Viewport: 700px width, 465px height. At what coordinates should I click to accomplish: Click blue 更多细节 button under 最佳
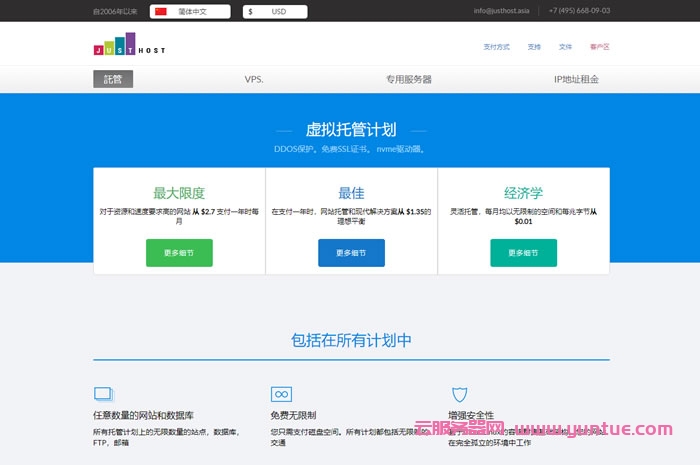[351, 253]
